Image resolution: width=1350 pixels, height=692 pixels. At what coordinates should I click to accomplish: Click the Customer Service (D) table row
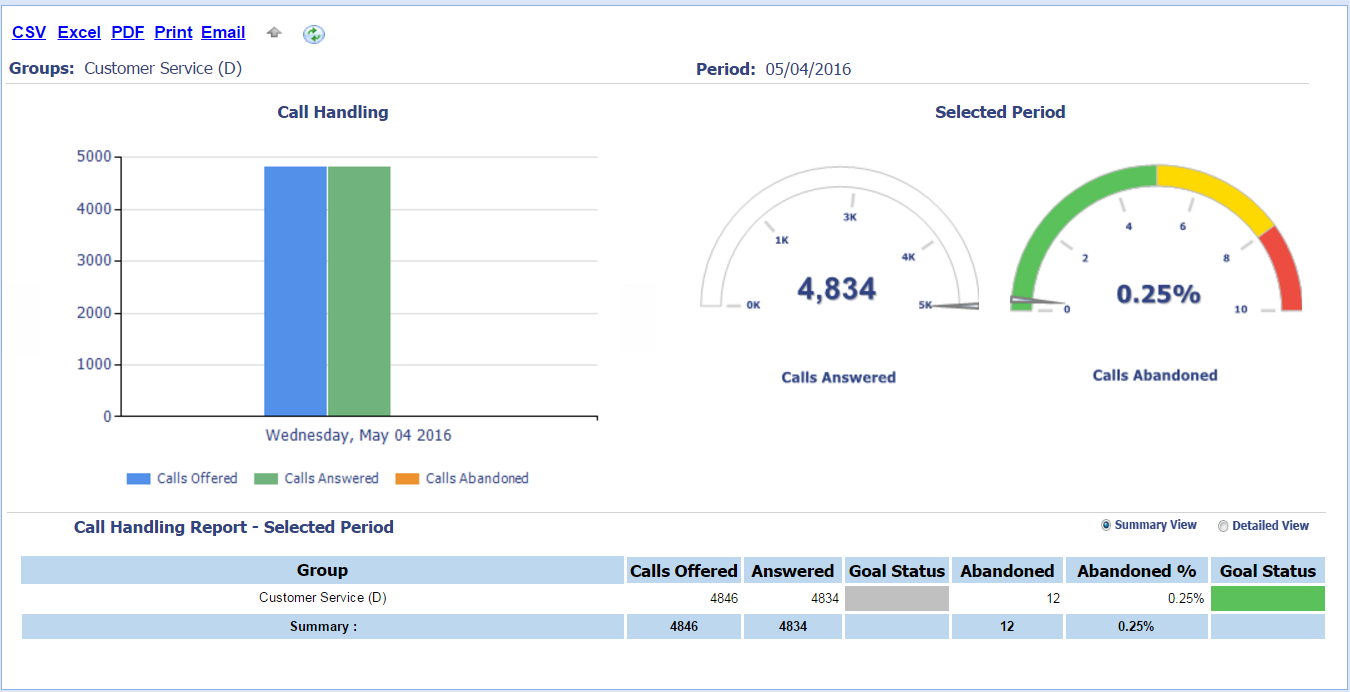point(322,598)
